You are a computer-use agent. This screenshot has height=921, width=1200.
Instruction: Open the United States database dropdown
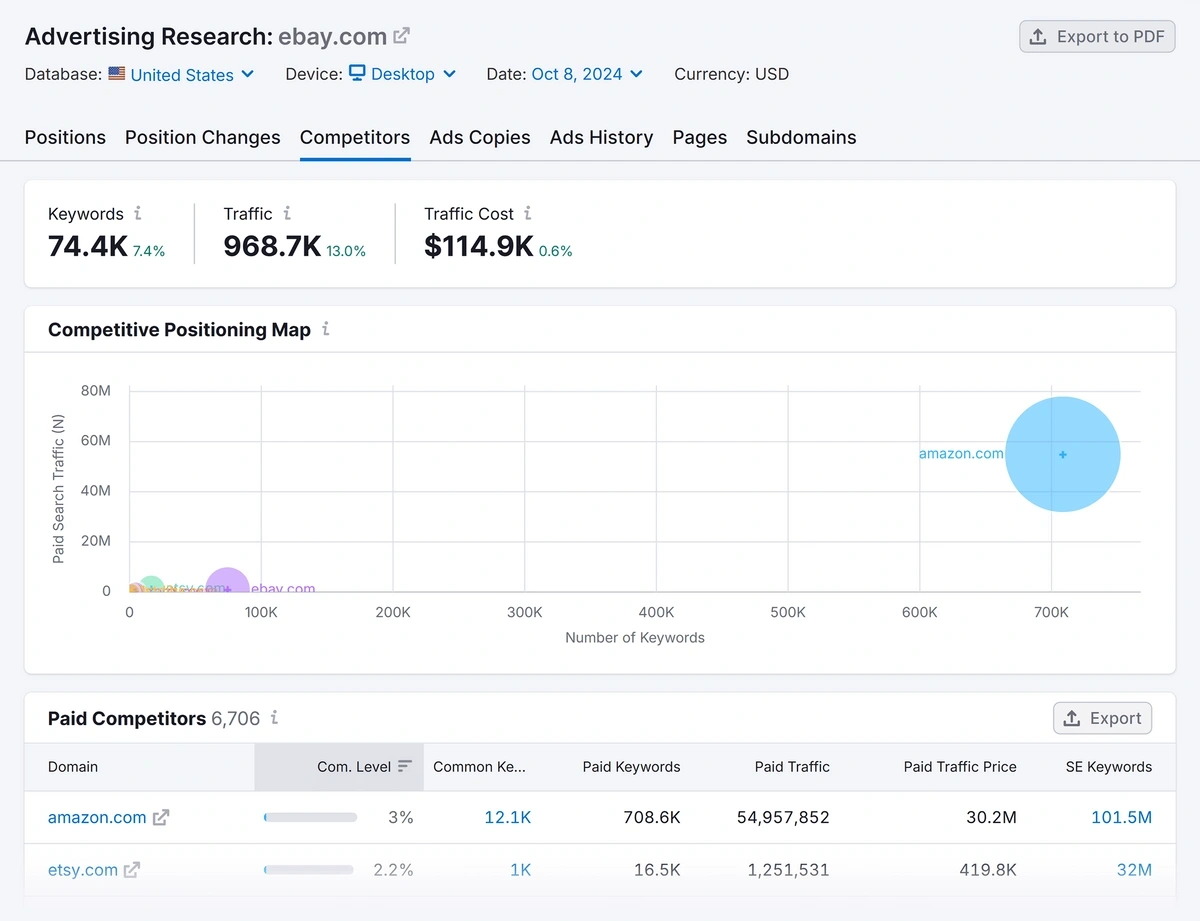coord(192,74)
